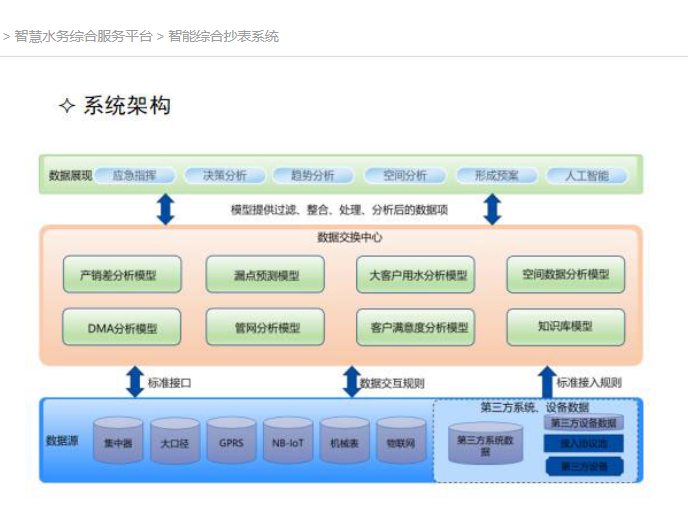688x510 pixels.
Task: Click the 空间分析 pill
Action: point(405,176)
